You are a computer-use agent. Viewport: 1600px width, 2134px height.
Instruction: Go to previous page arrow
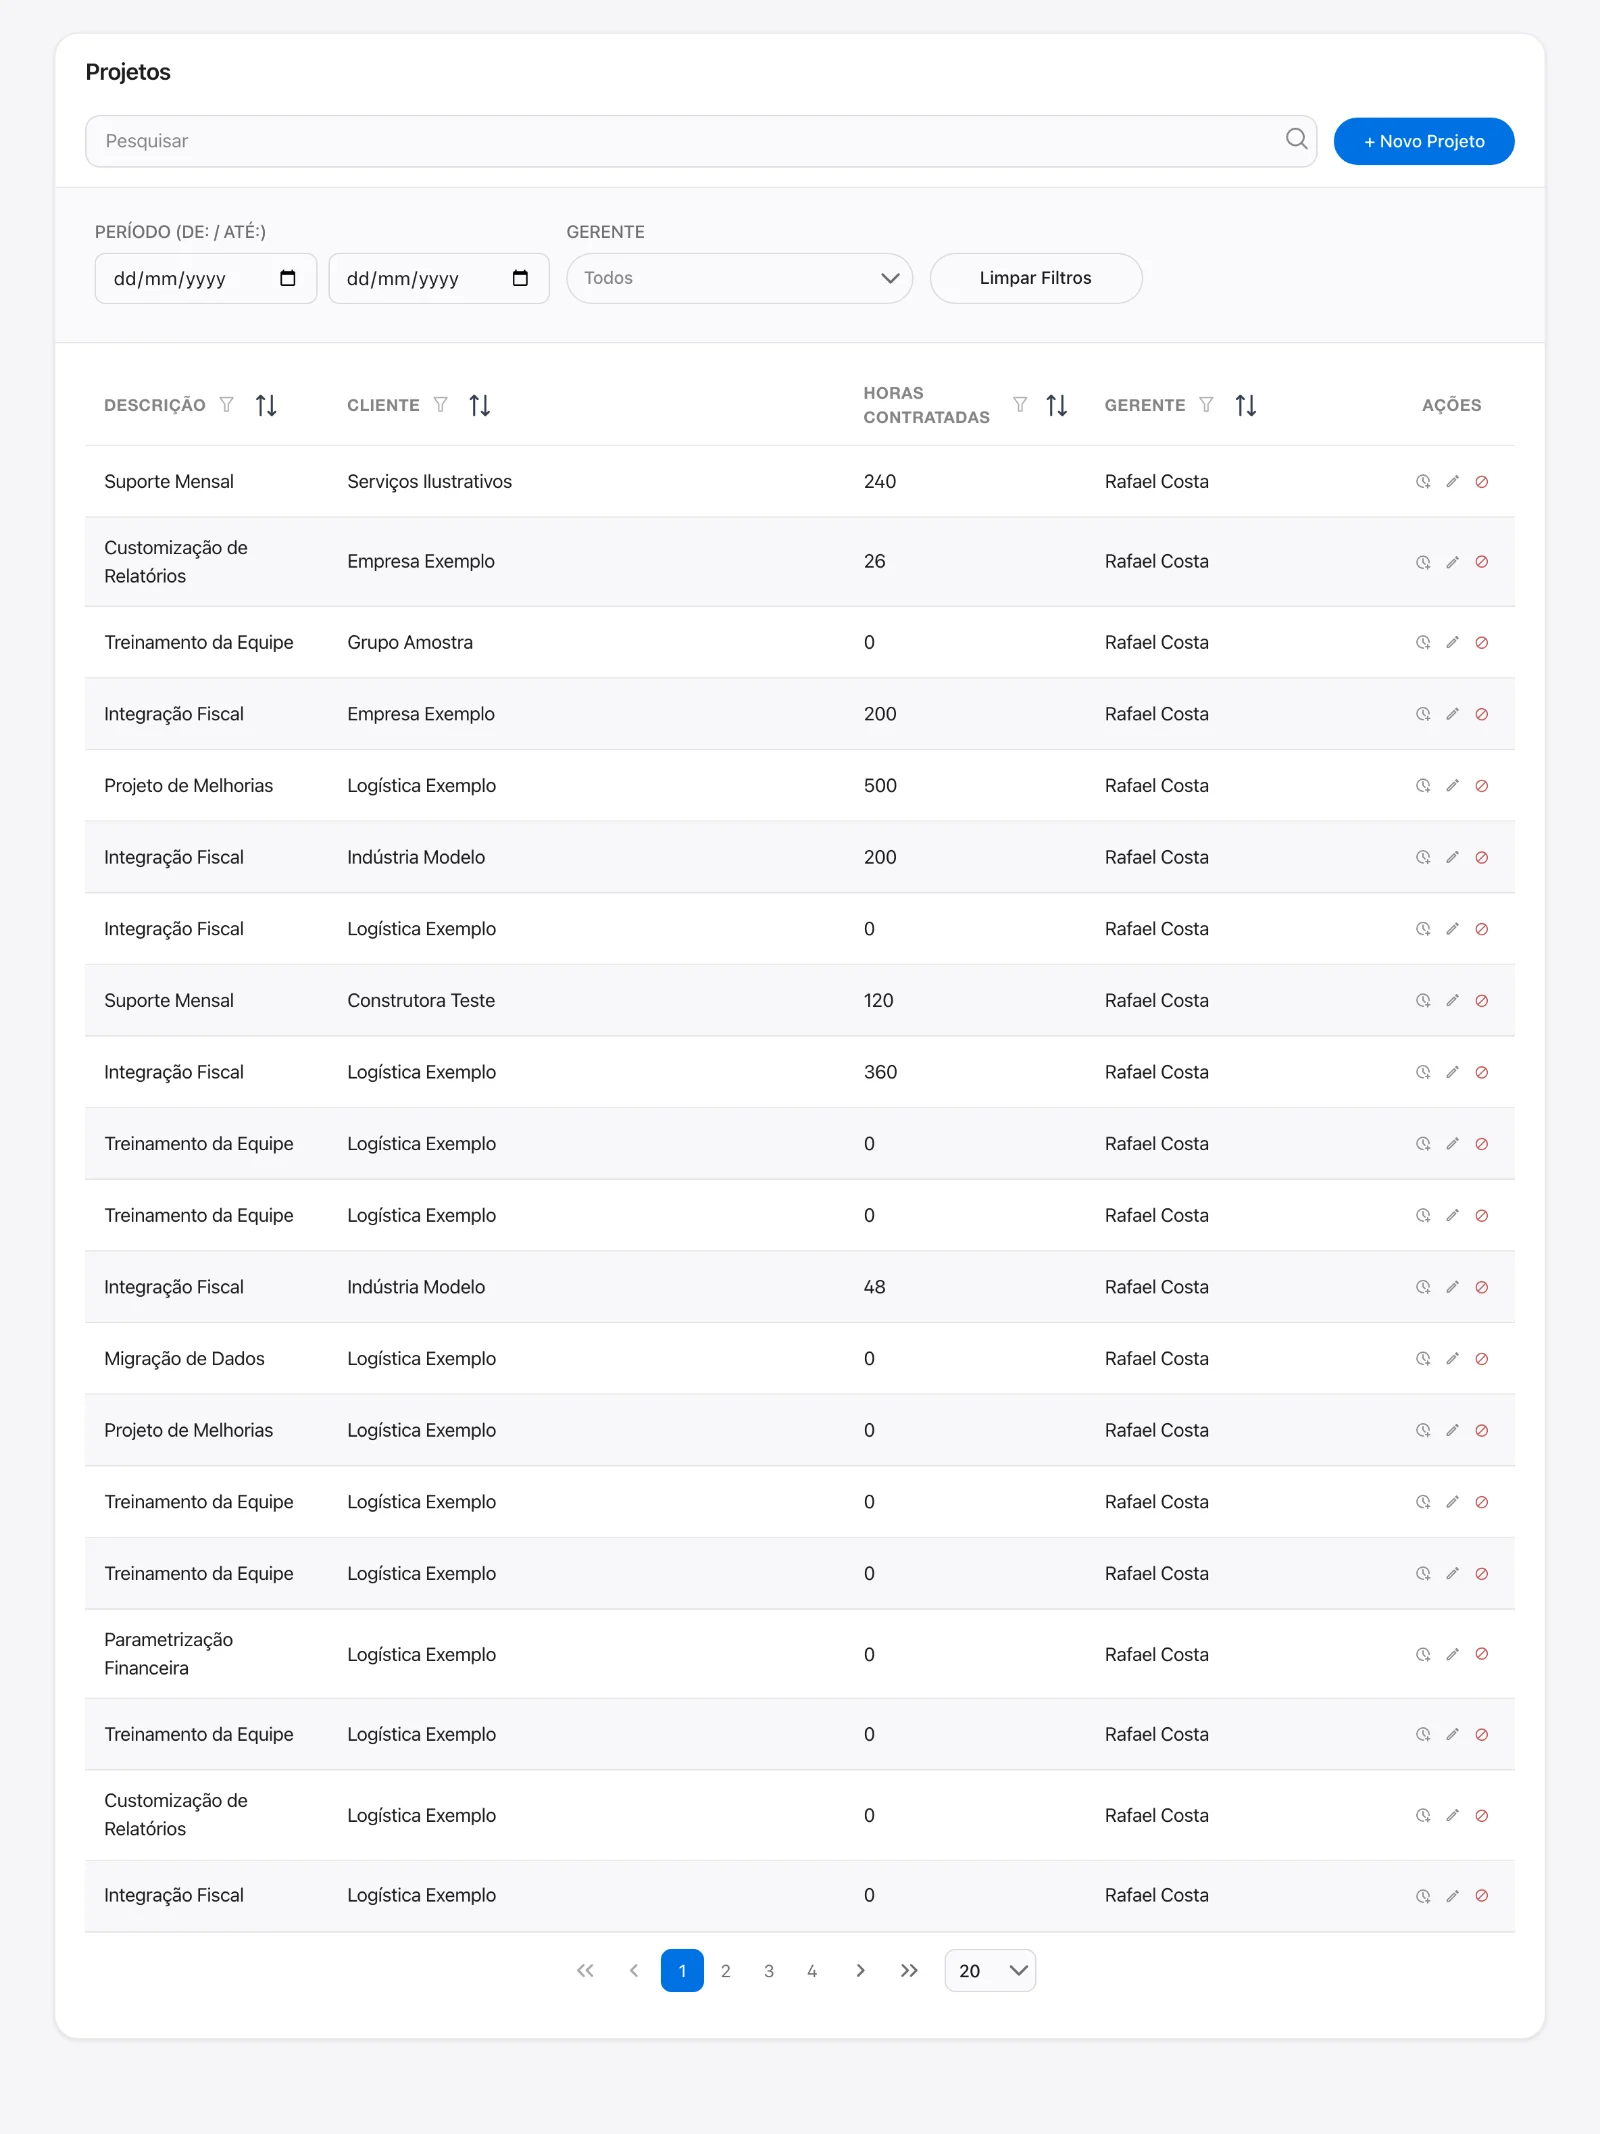(x=634, y=1970)
